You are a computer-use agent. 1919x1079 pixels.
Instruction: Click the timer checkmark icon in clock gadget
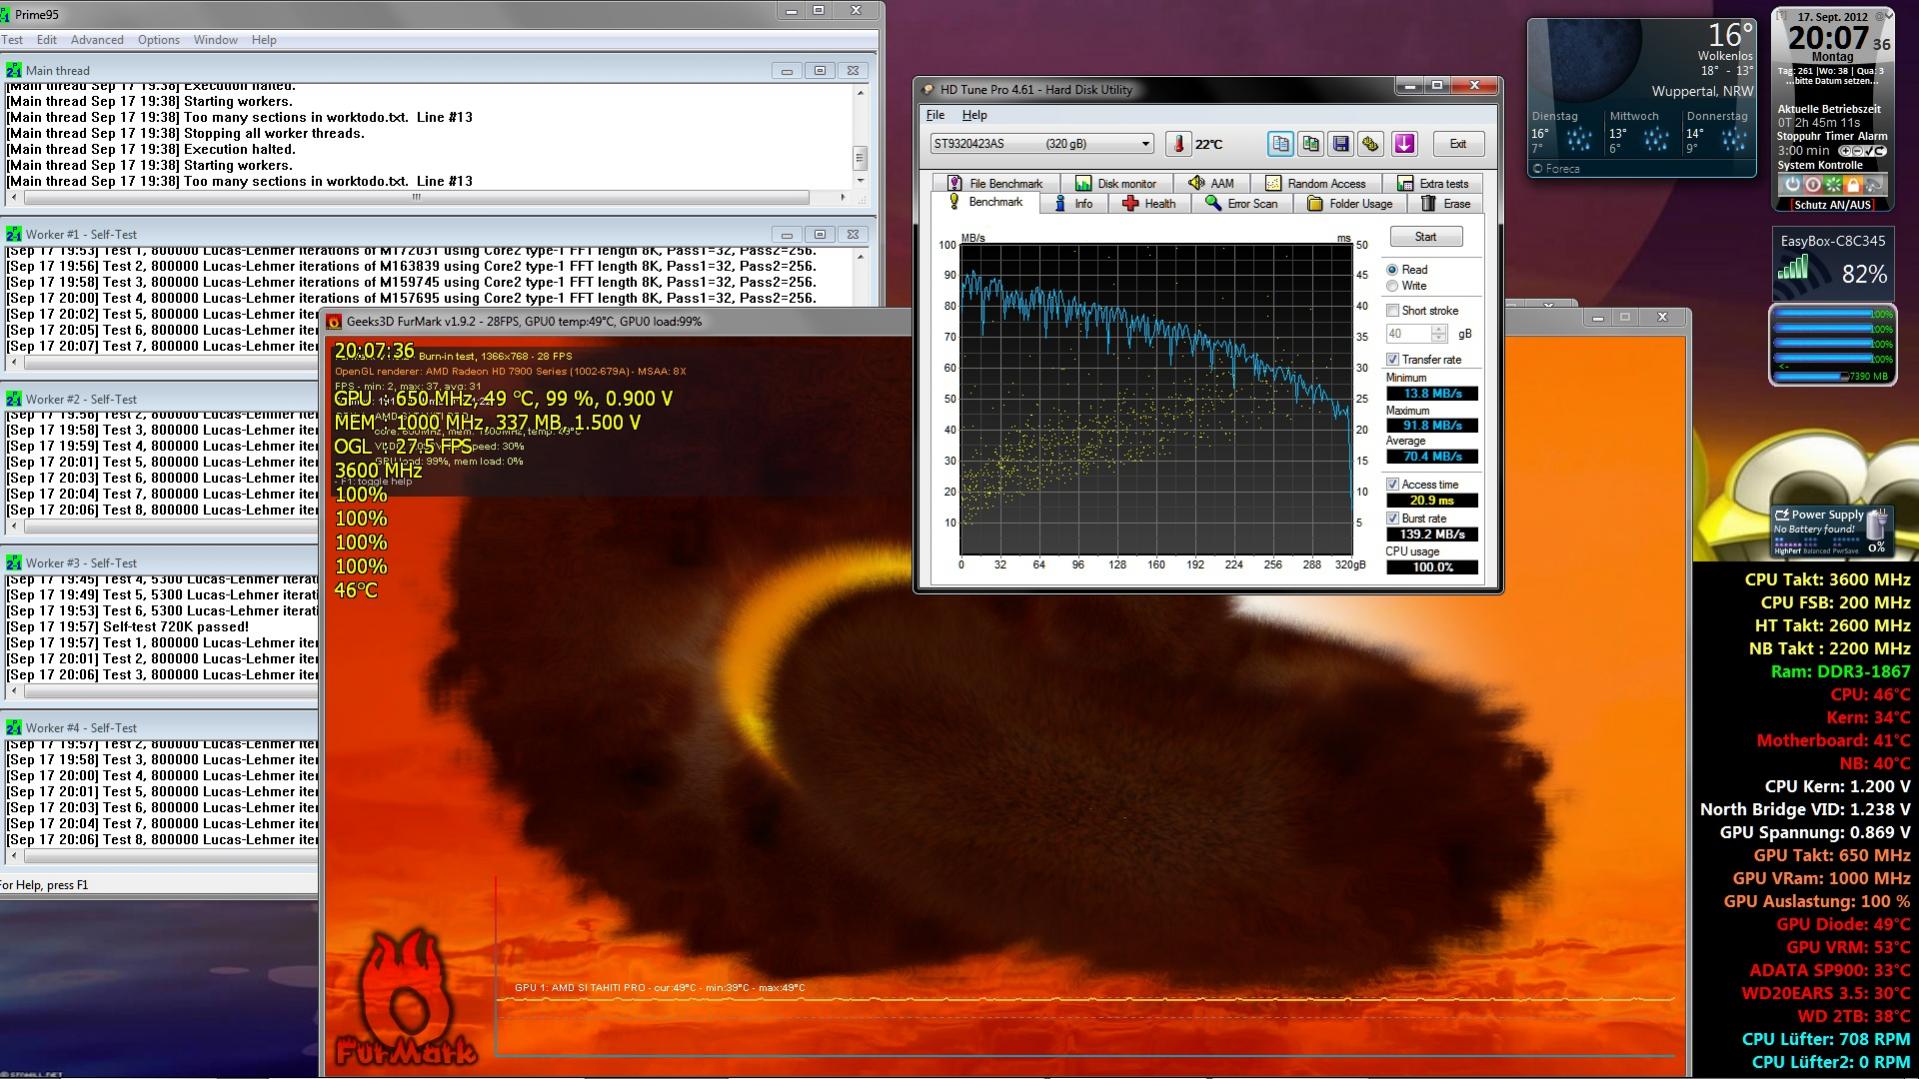coord(1868,151)
